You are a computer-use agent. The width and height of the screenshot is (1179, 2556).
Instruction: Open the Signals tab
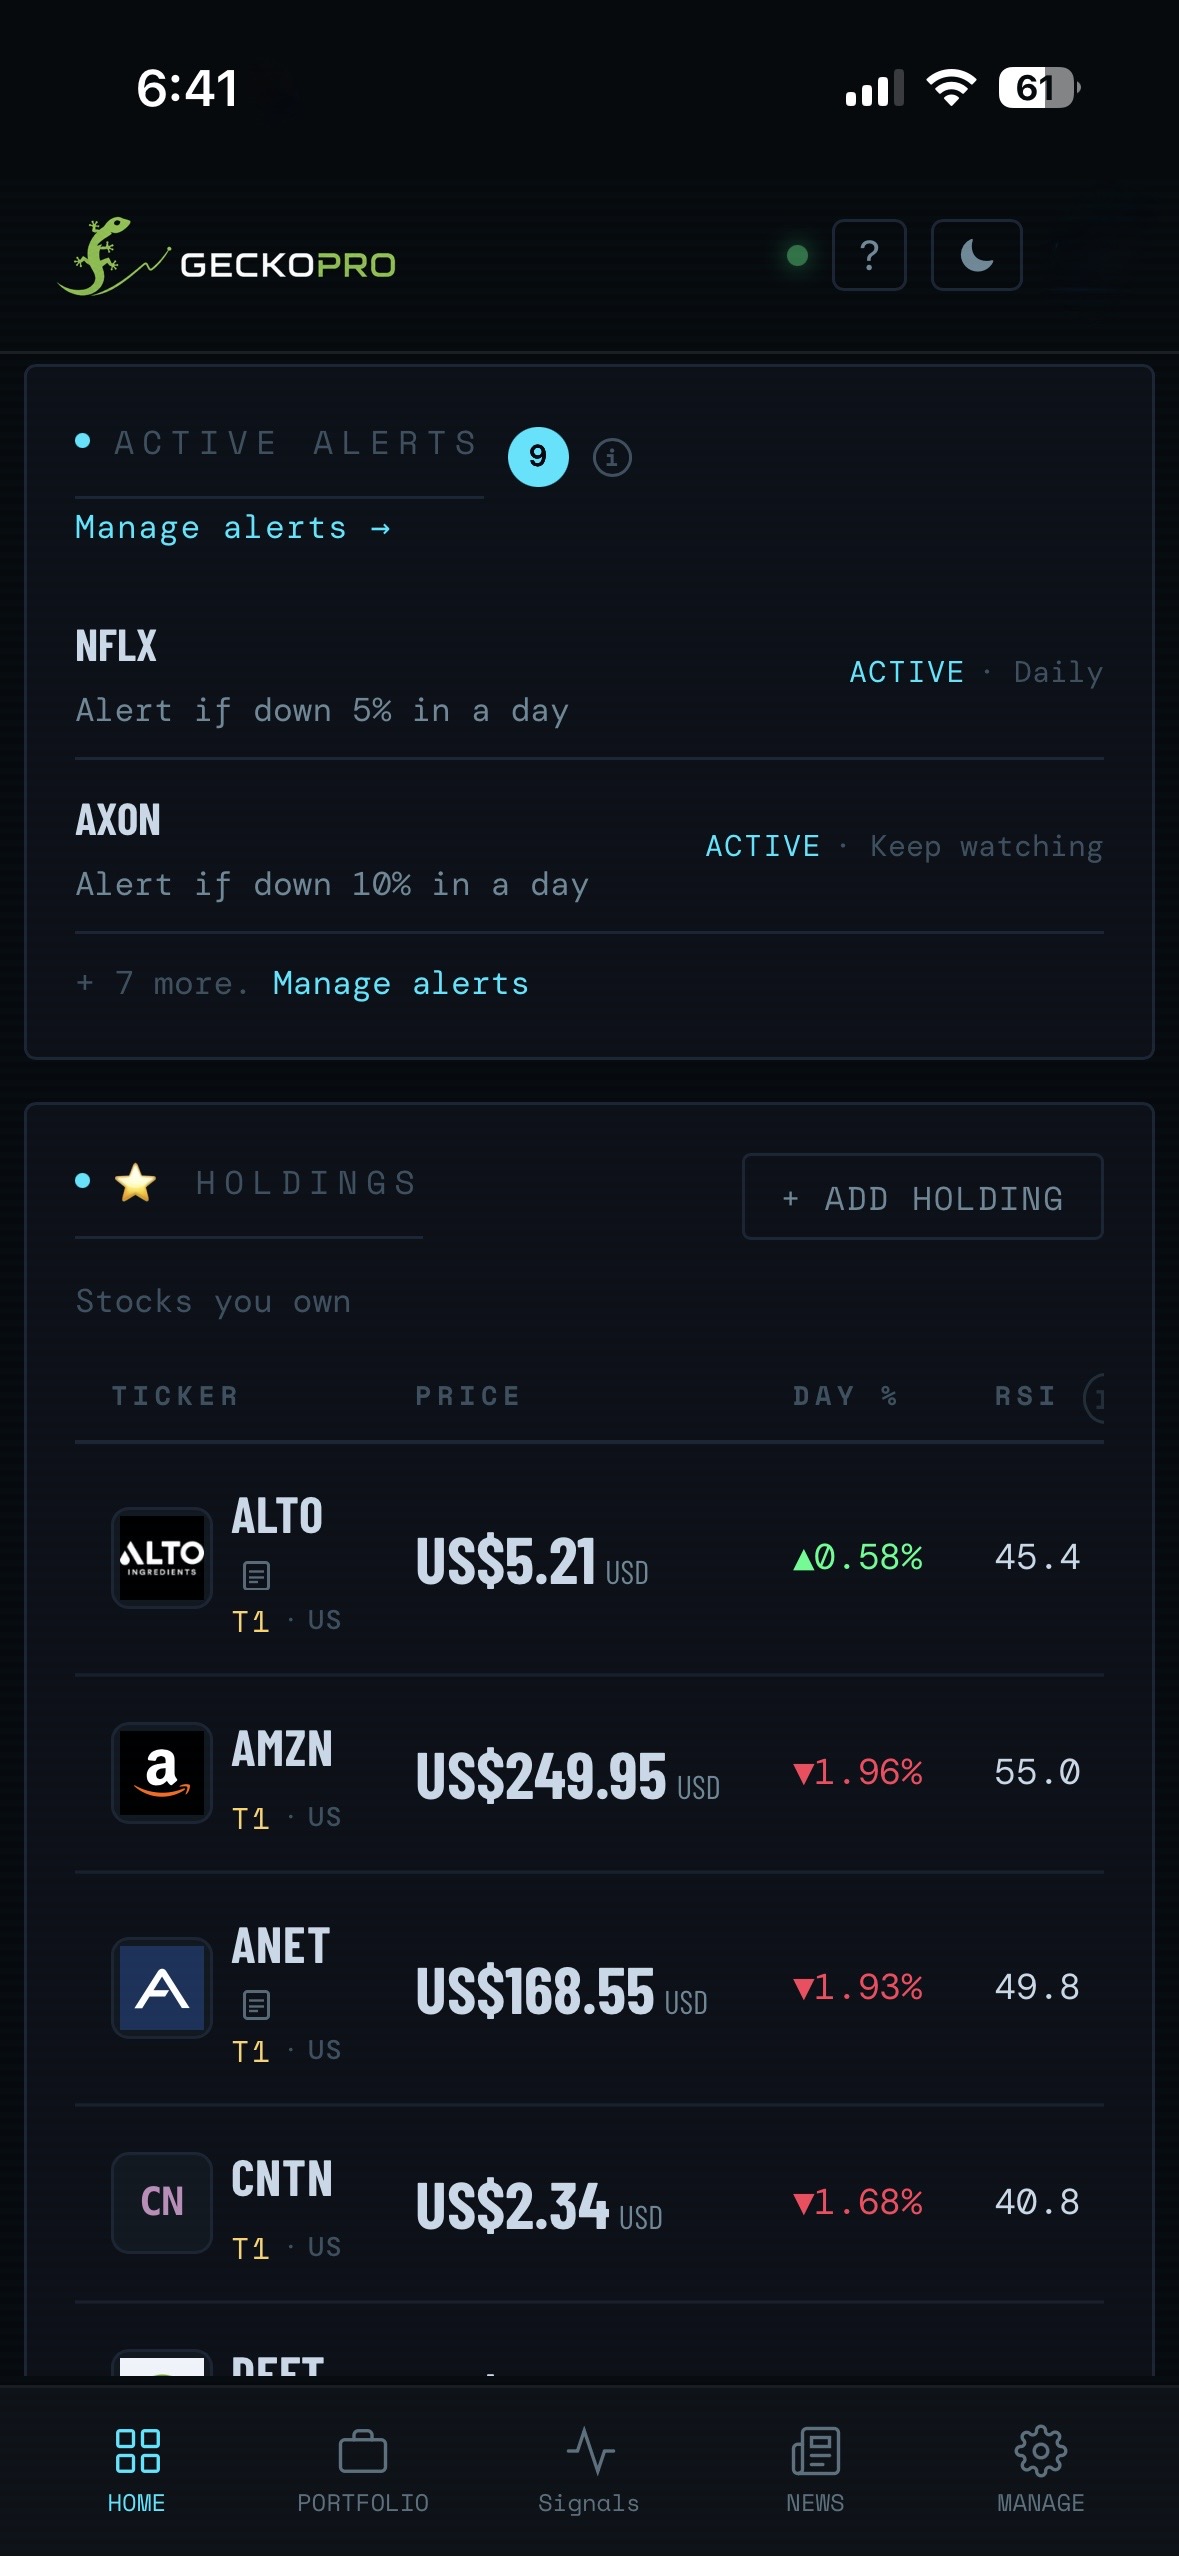589,2470
